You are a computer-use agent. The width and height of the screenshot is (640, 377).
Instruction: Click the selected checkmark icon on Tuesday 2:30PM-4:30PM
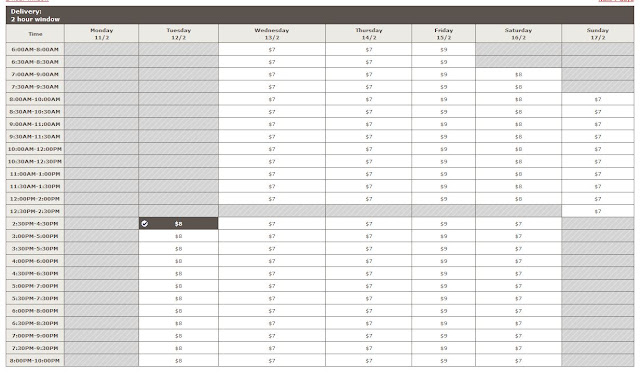144,224
